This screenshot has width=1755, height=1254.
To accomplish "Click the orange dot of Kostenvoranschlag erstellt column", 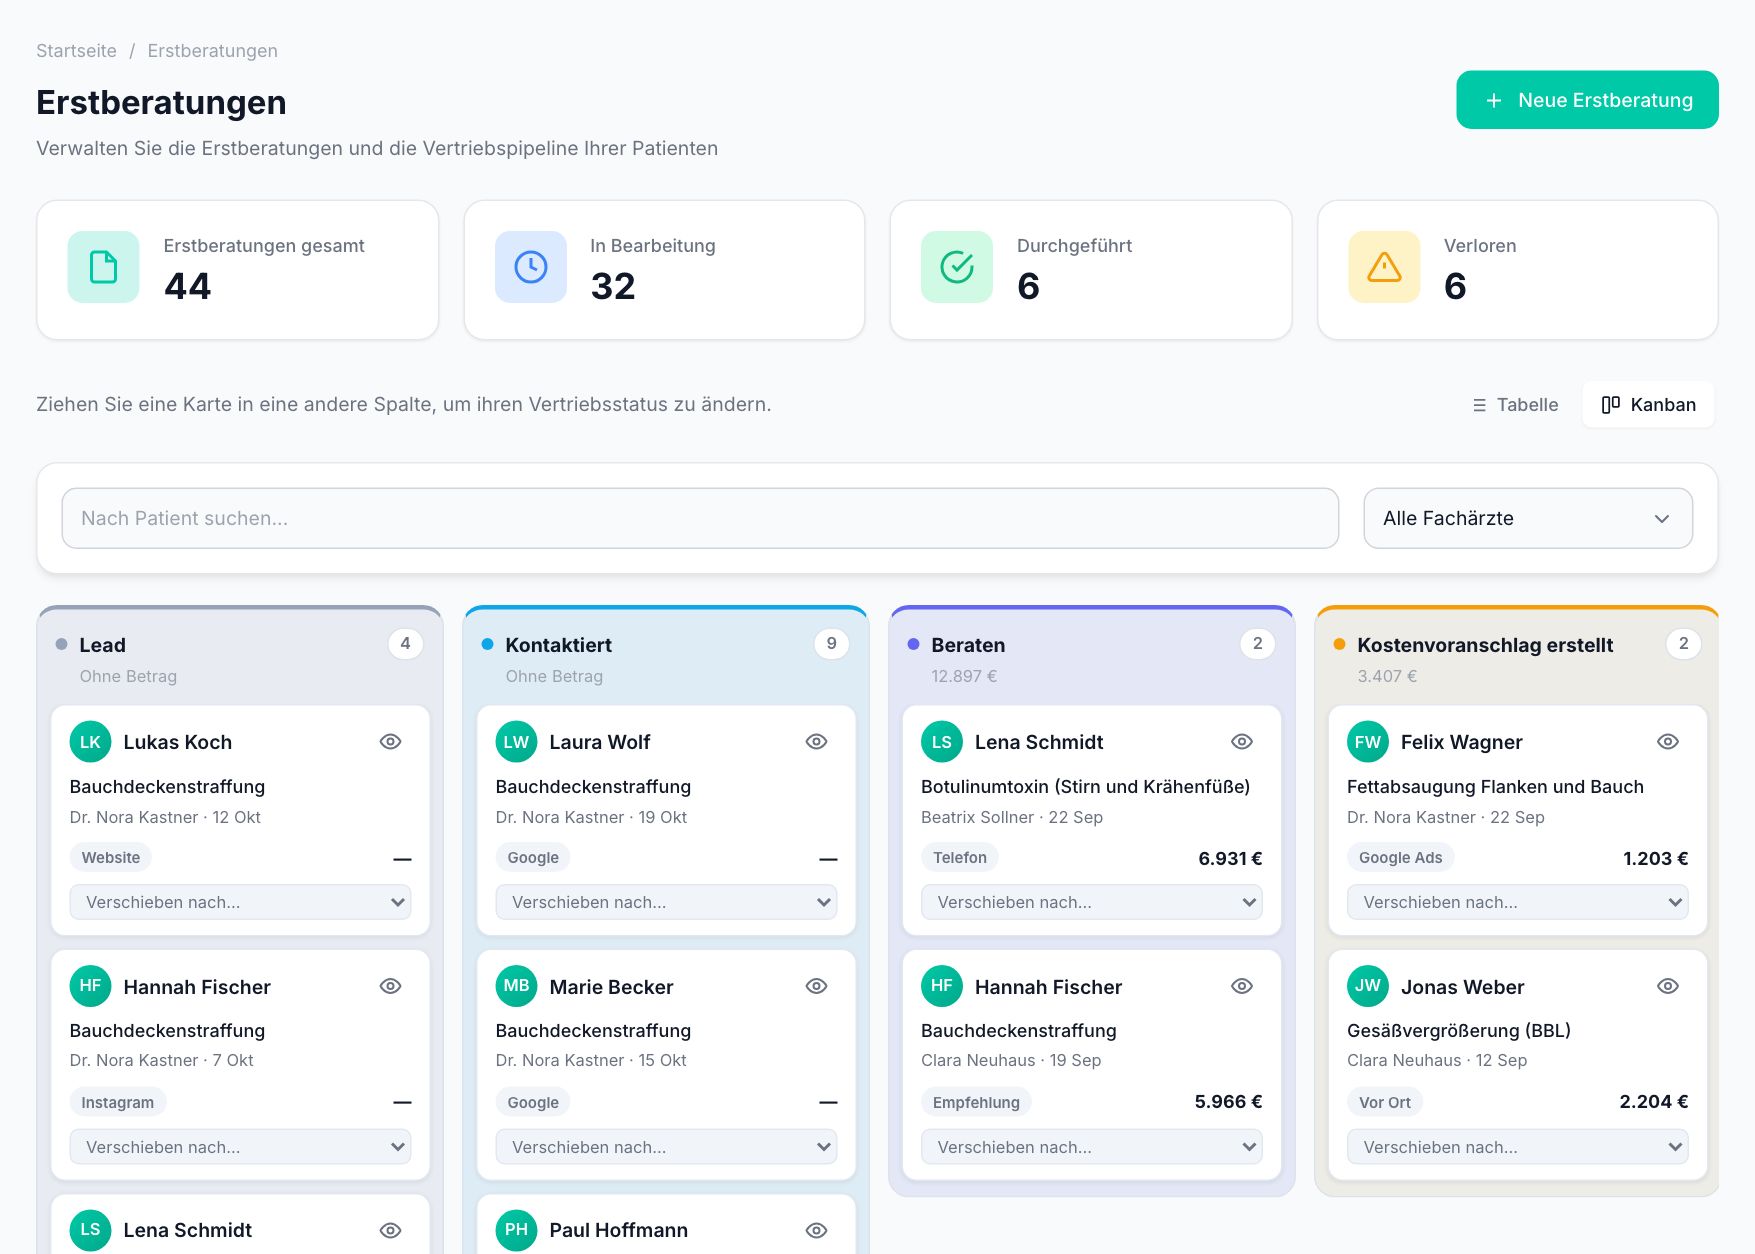I will click(x=1339, y=645).
